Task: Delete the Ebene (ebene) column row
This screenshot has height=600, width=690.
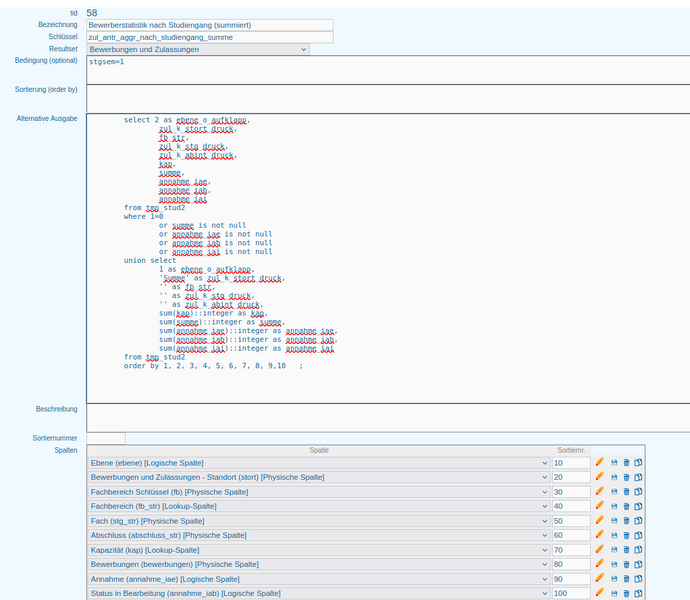Action: pos(627,463)
